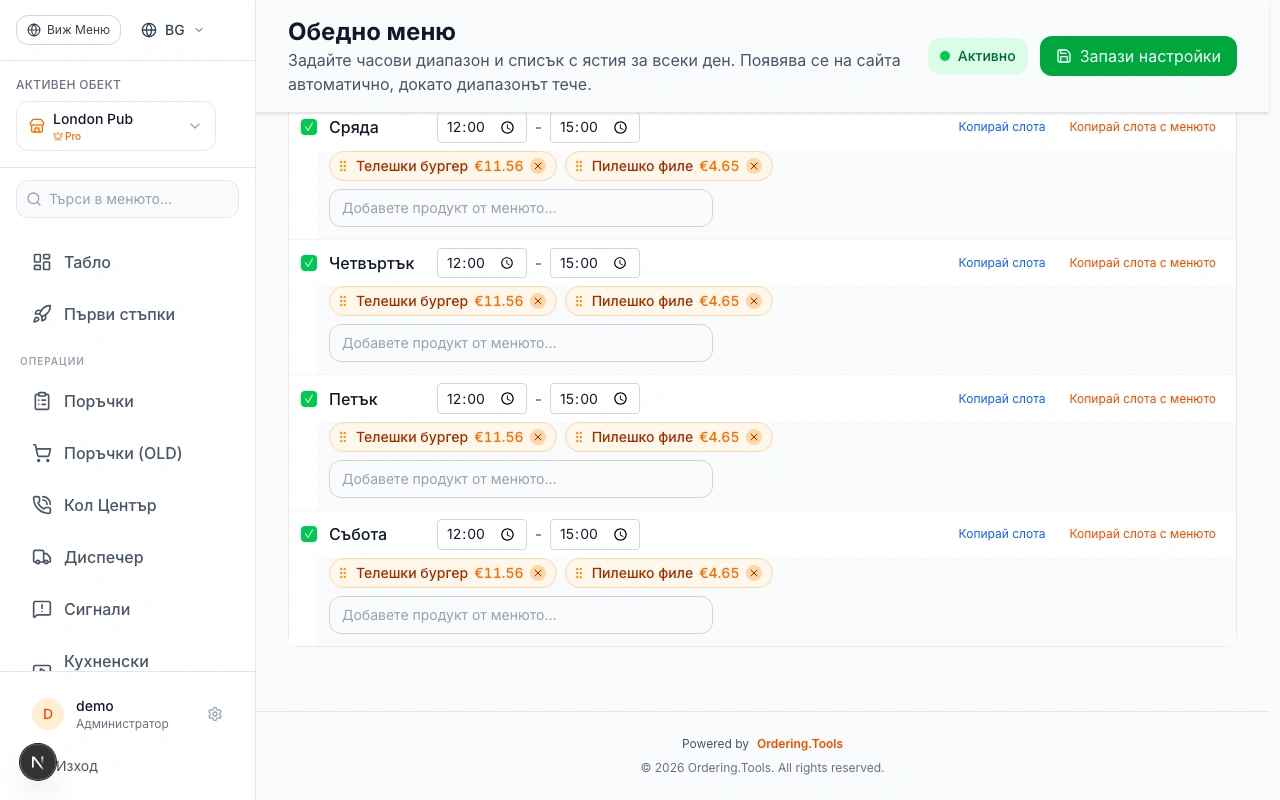The image size is (1280, 800).
Task: Save settings with Запази настройки
Action: click(x=1138, y=56)
